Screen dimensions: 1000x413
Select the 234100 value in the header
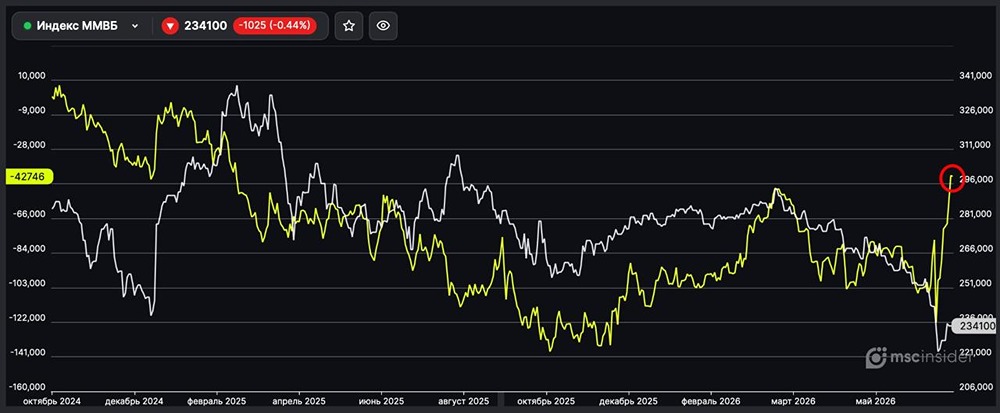point(205,26)
